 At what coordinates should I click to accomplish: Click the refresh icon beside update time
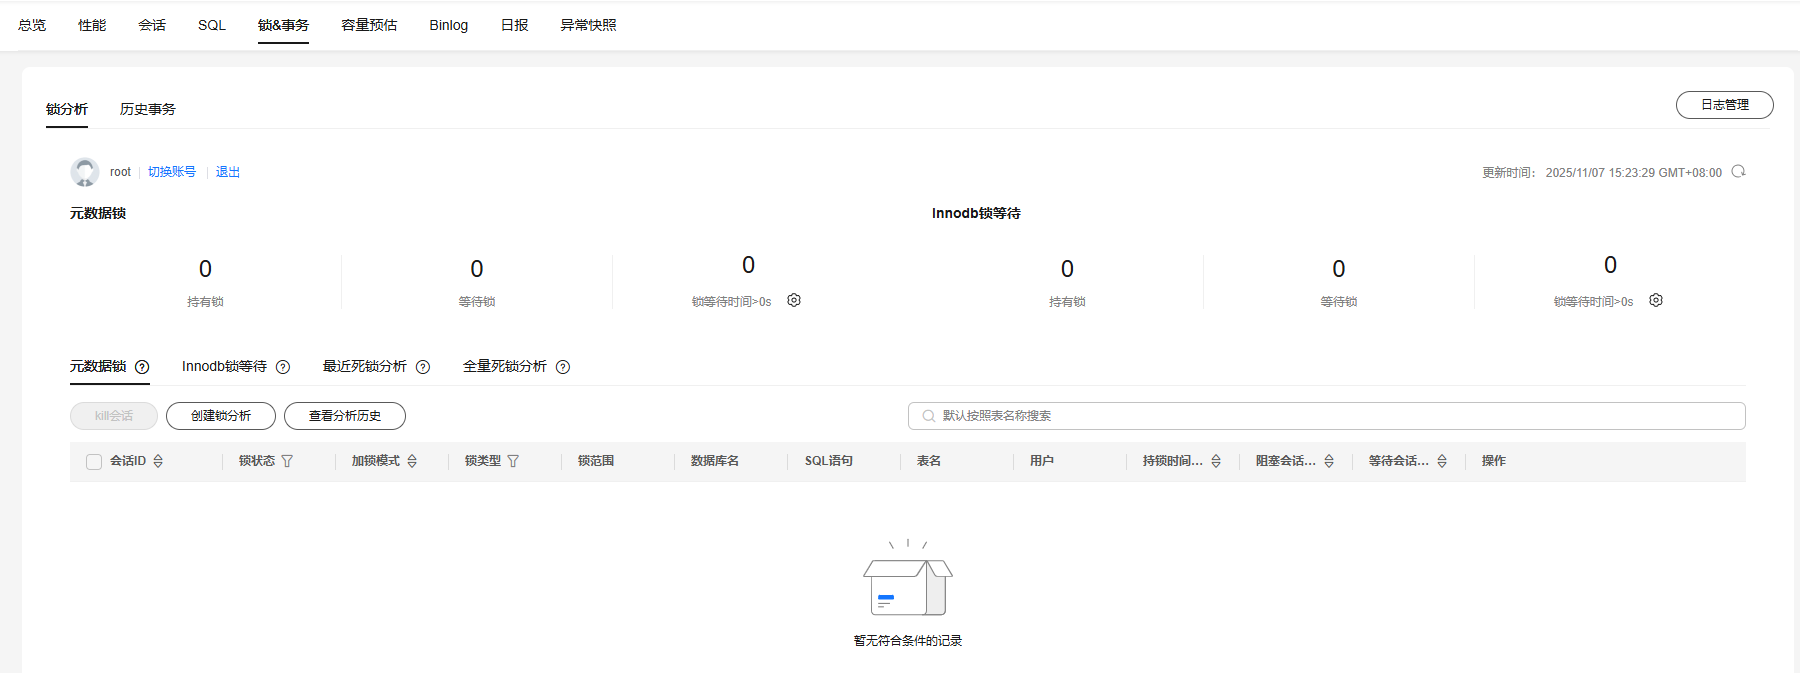click(1738, 171)
